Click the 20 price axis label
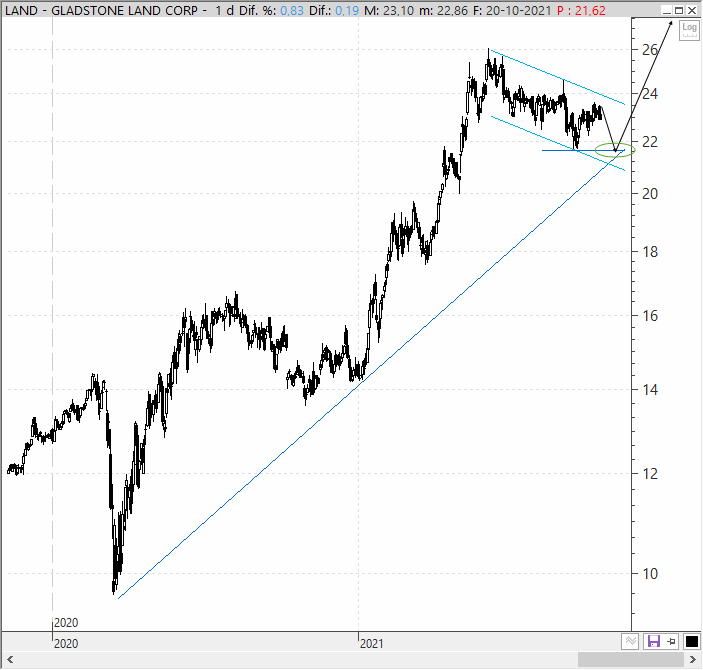The width and height of the screenshot is (703, 670). click(650, 193)
